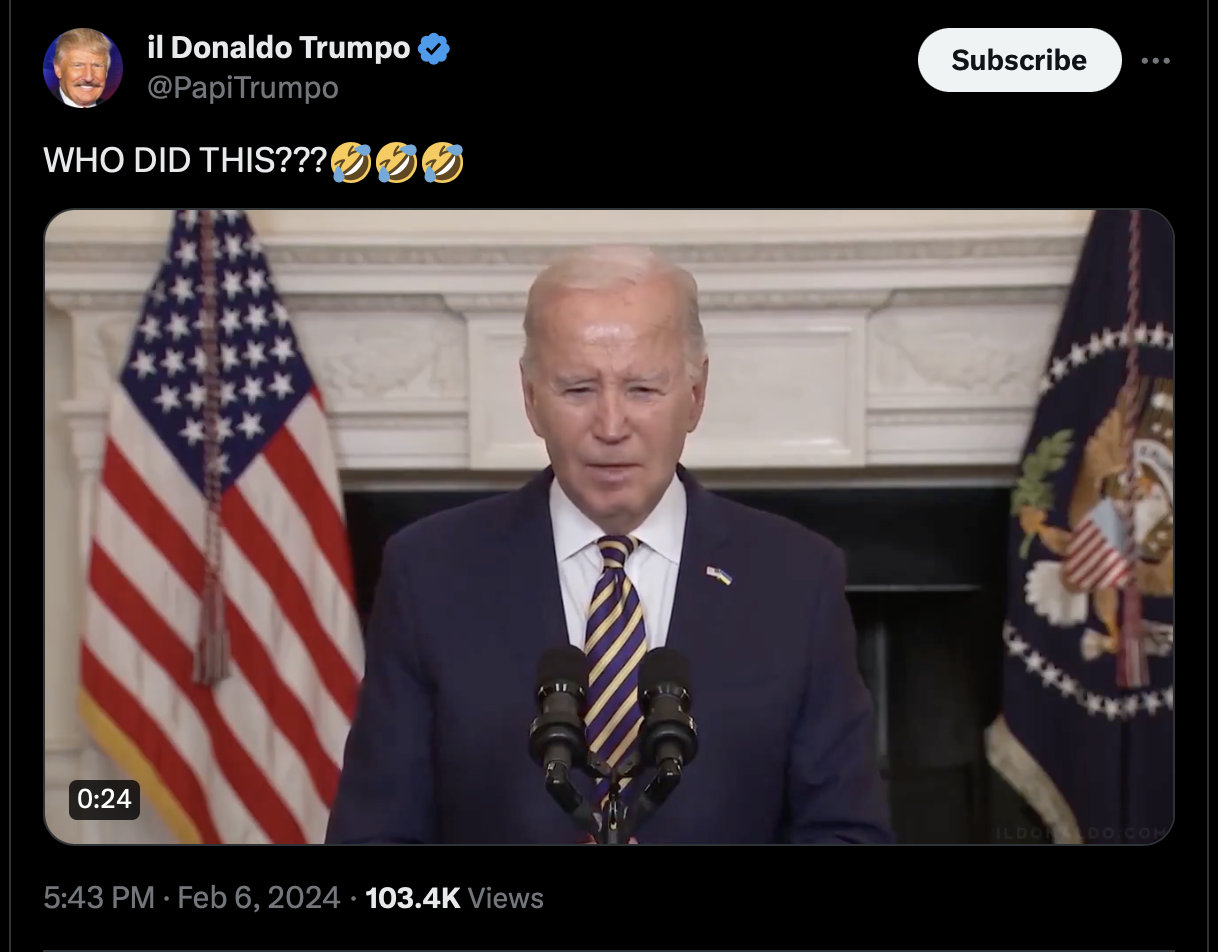The image size is (1218, 952).
Task: Click the first laughing emoji in the tweet
Action: (351, 162)
